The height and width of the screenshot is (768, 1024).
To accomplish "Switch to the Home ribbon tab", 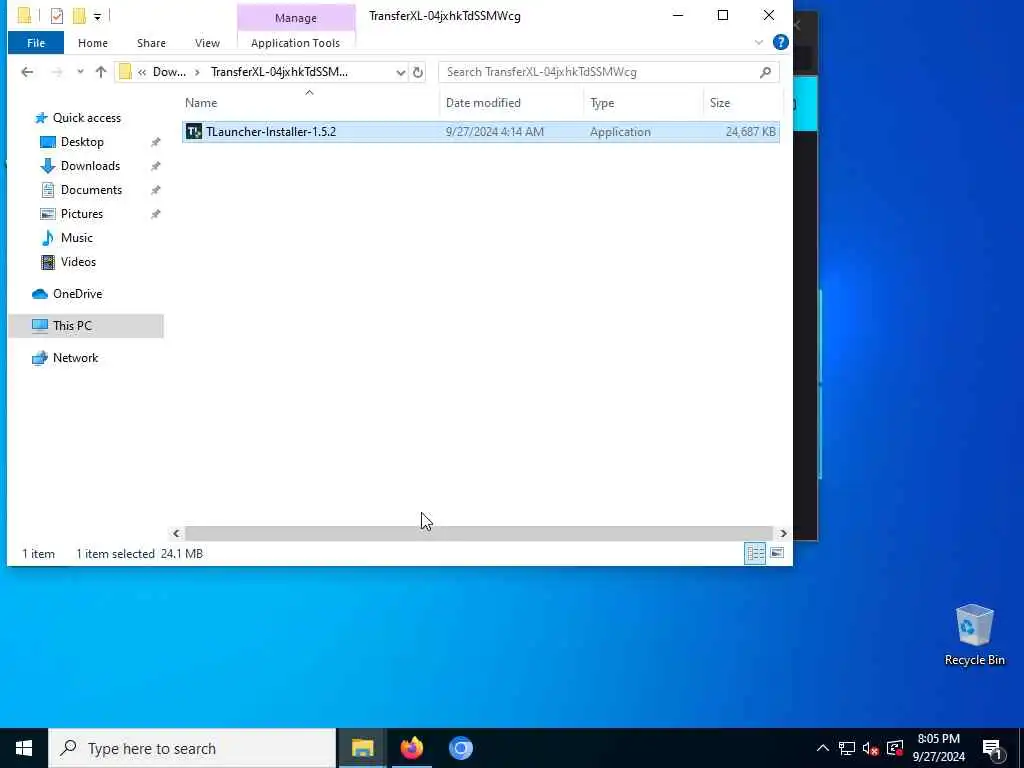I will pyautogui.click(x=93, y=43).
